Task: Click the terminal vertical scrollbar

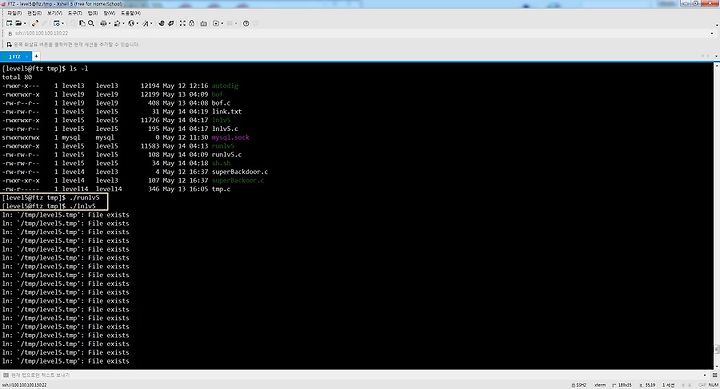Action: 717,216
